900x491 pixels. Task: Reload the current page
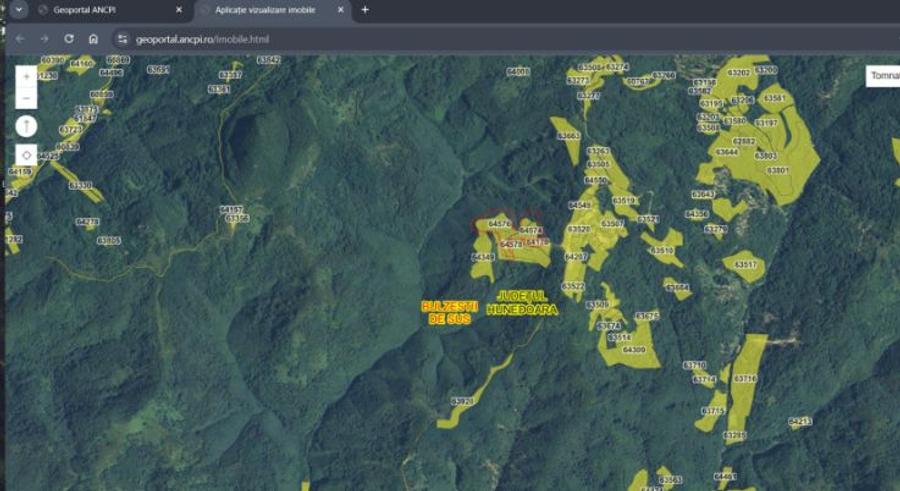point(69,39)
